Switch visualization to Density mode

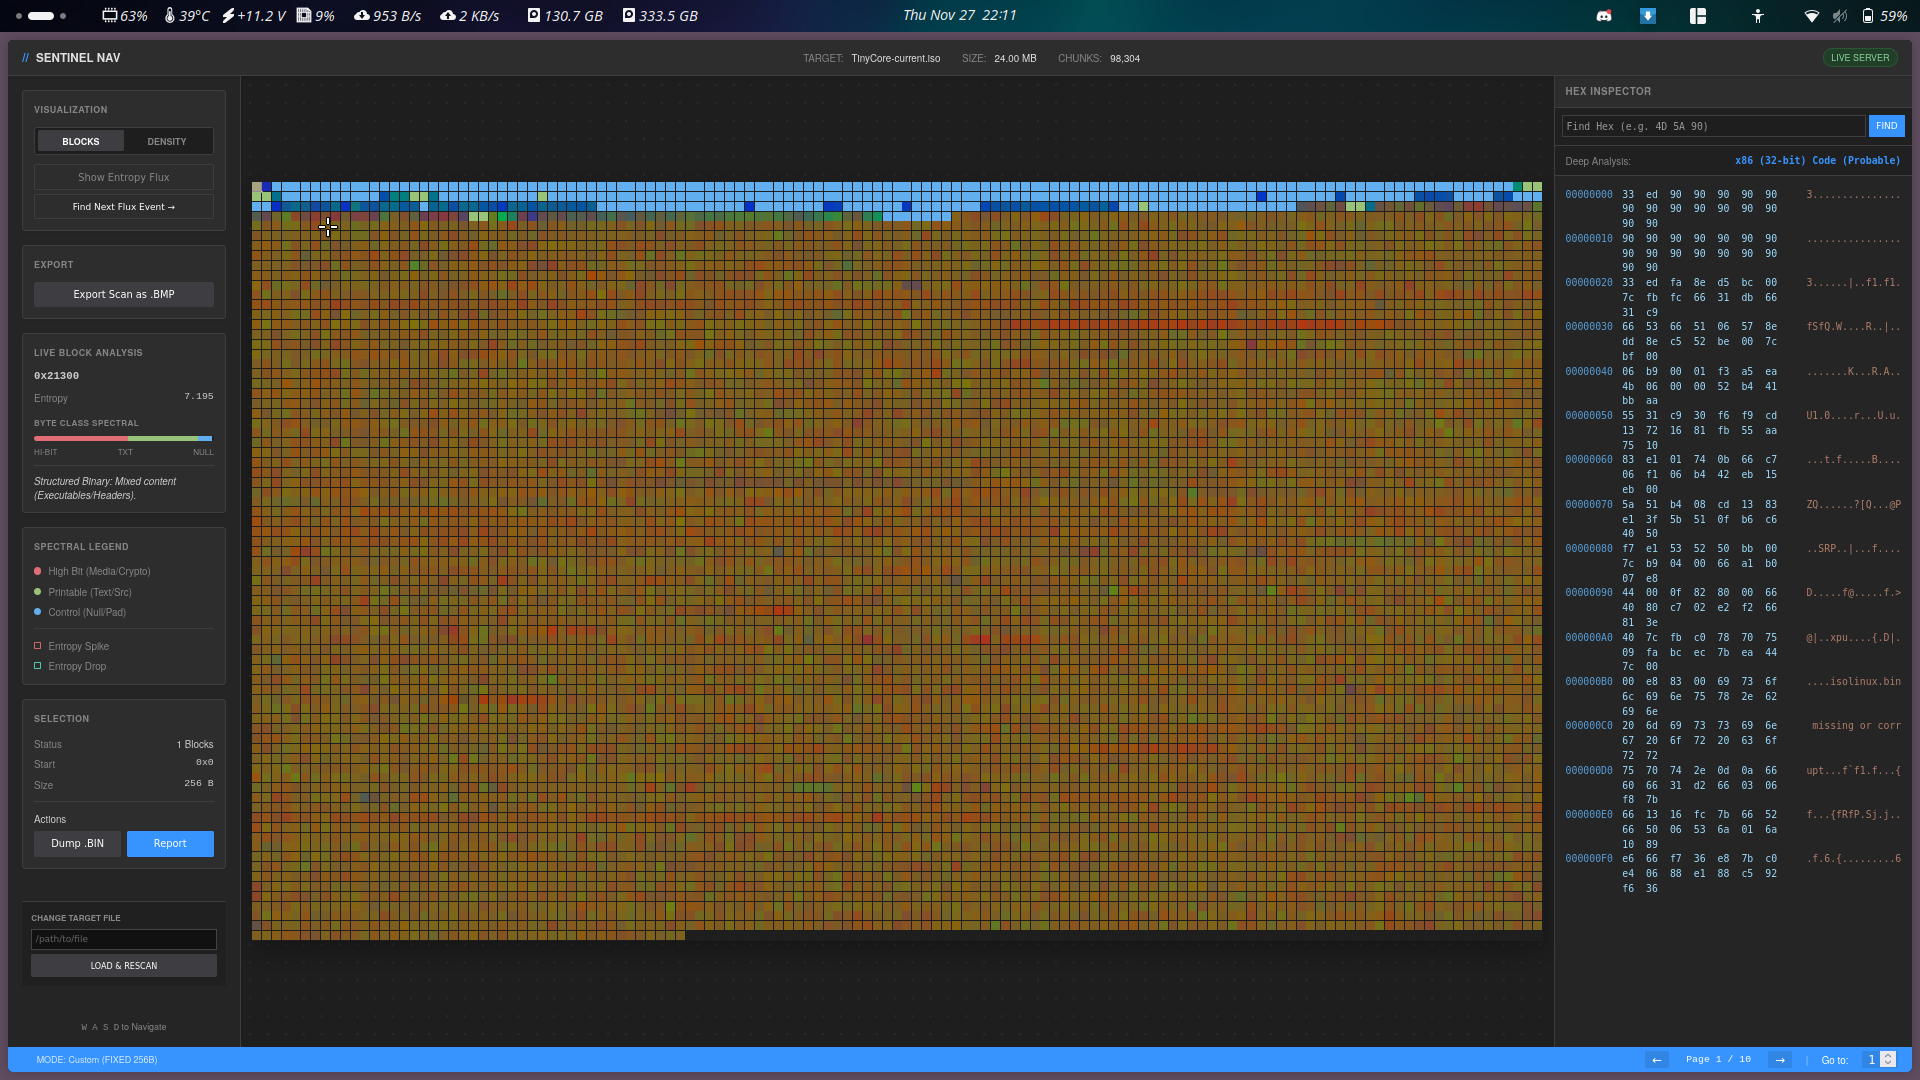(167, 141)
